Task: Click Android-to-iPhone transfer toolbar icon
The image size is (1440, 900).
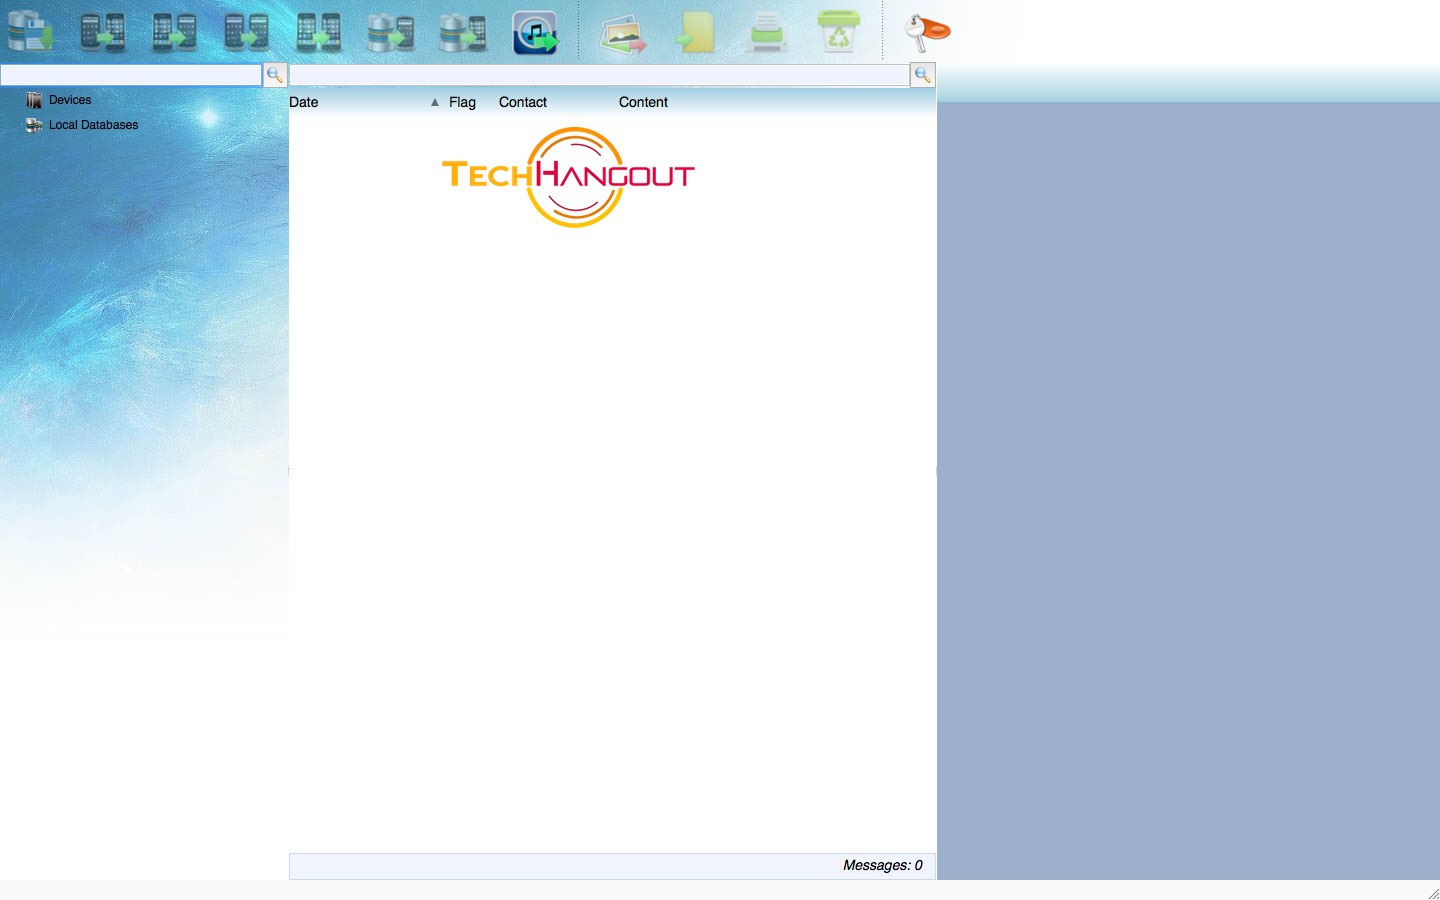Action: 102,32
